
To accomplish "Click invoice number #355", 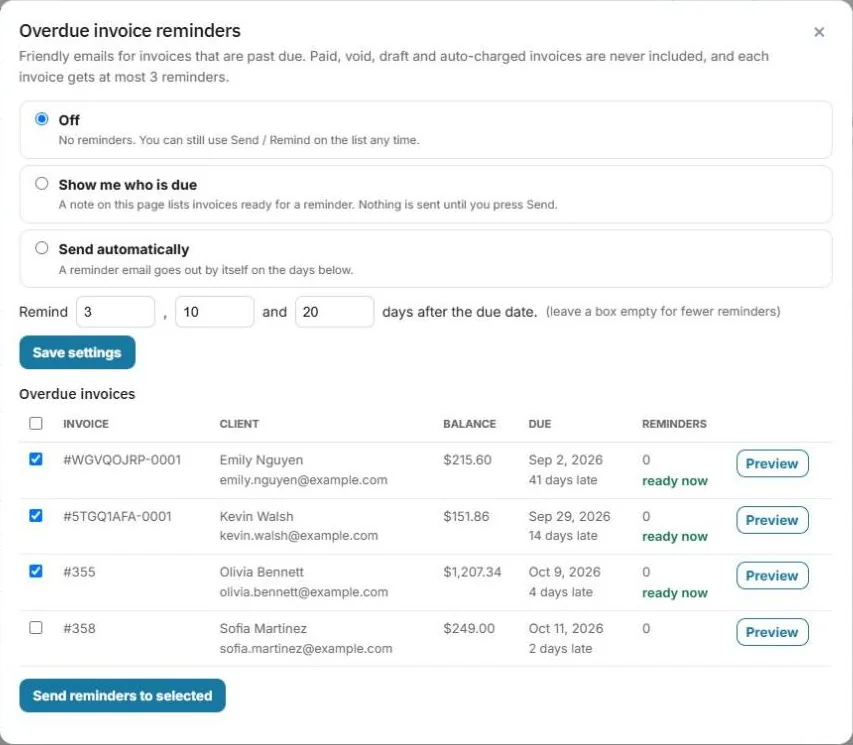I will coord(79,572).
